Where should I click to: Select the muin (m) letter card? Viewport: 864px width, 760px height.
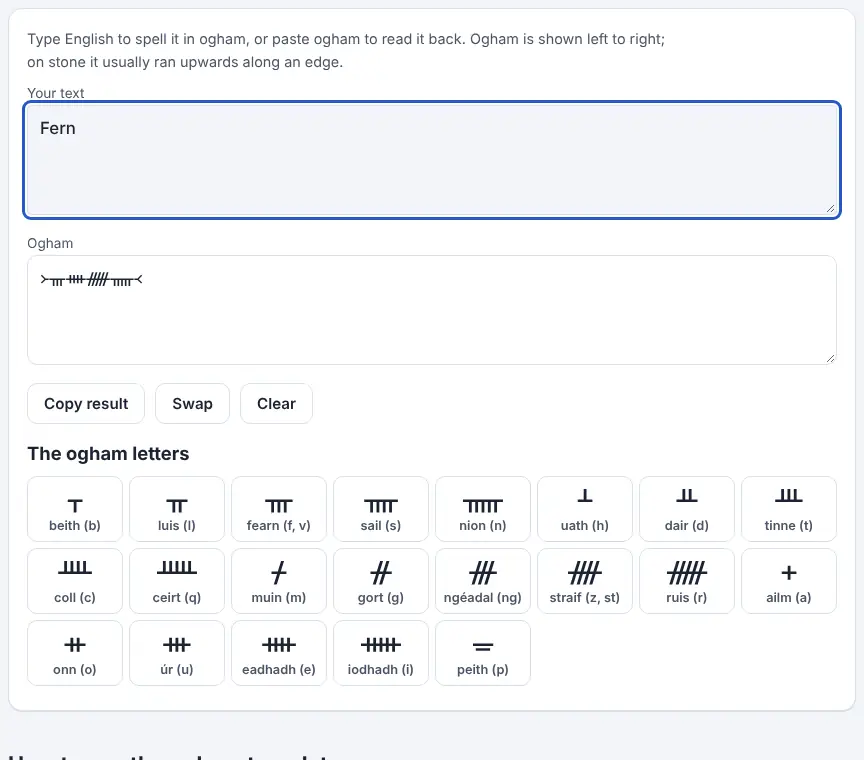tap(279, 581)
